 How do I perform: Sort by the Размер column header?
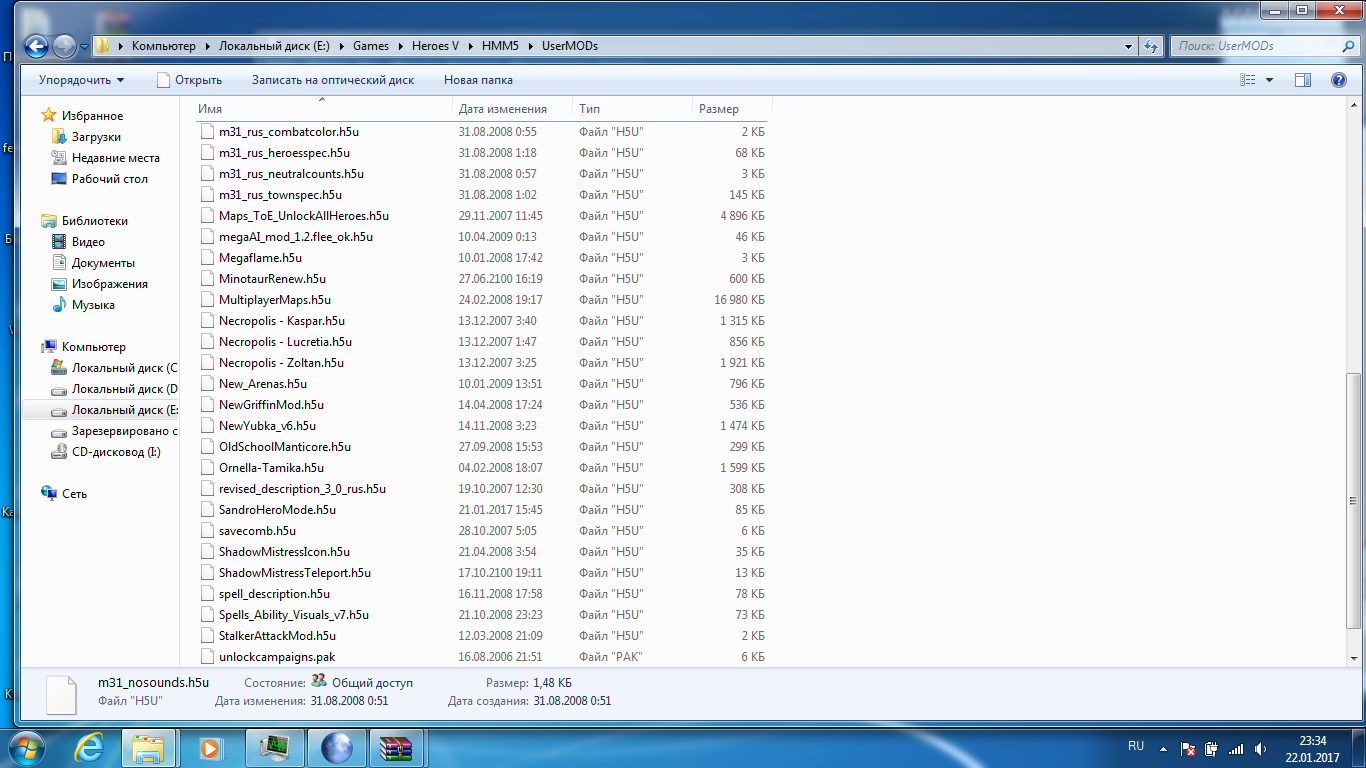(x=731, y=109)
